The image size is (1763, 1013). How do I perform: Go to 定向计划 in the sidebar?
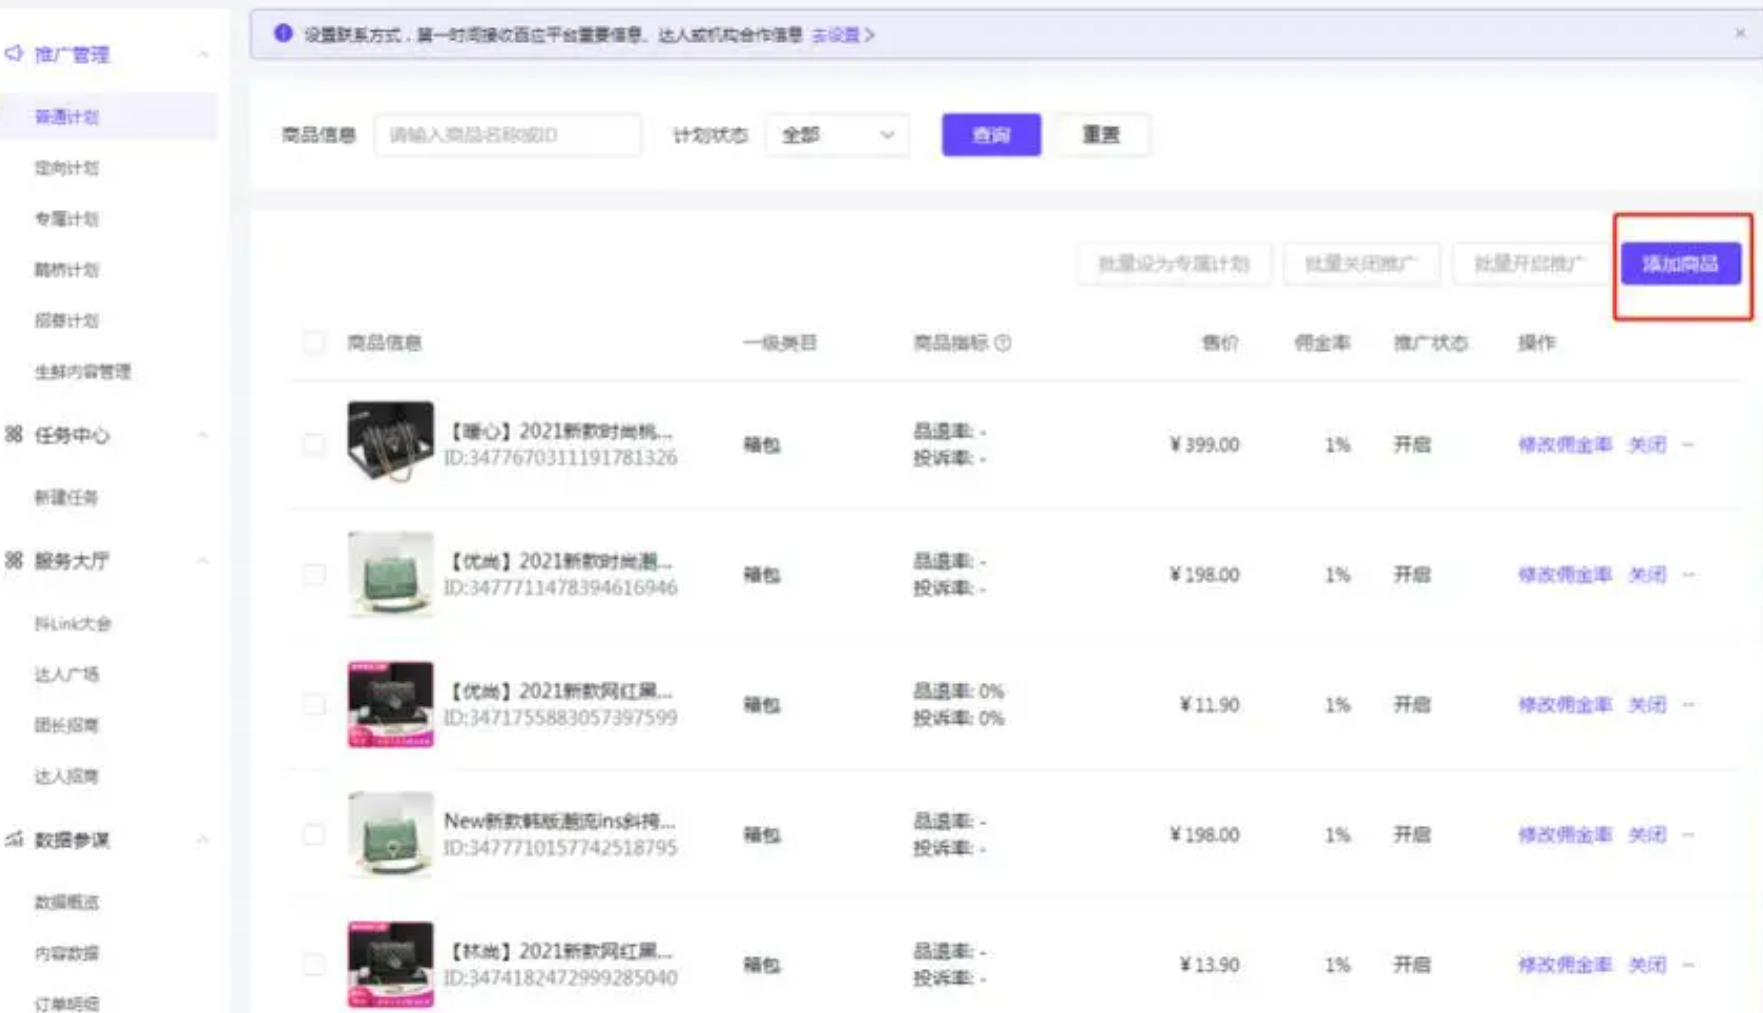click(67, 168)
